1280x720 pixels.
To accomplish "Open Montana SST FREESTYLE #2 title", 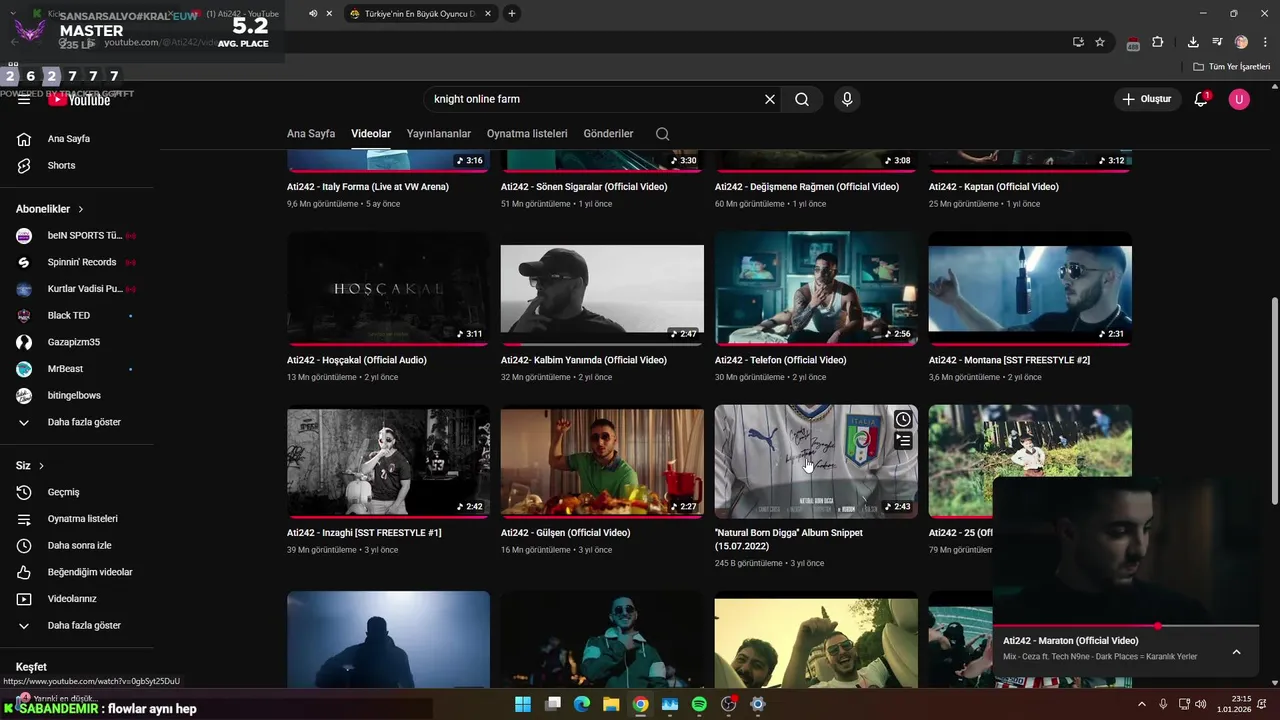I will point(1009,360).
